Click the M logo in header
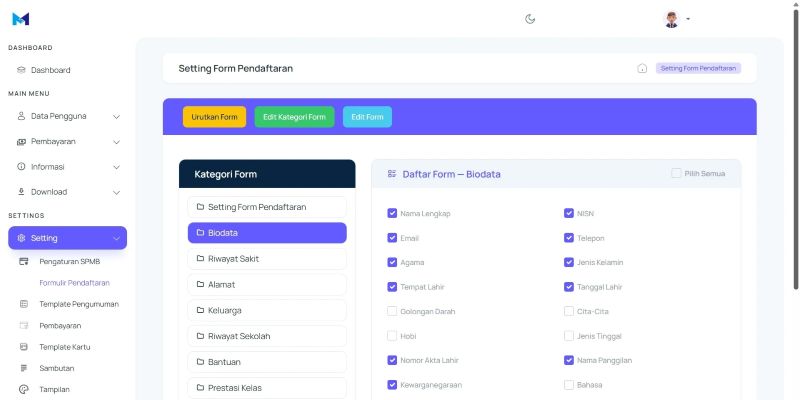Viewport: 800px width, 400px height. pyautogui.click(x=21, y=19)
